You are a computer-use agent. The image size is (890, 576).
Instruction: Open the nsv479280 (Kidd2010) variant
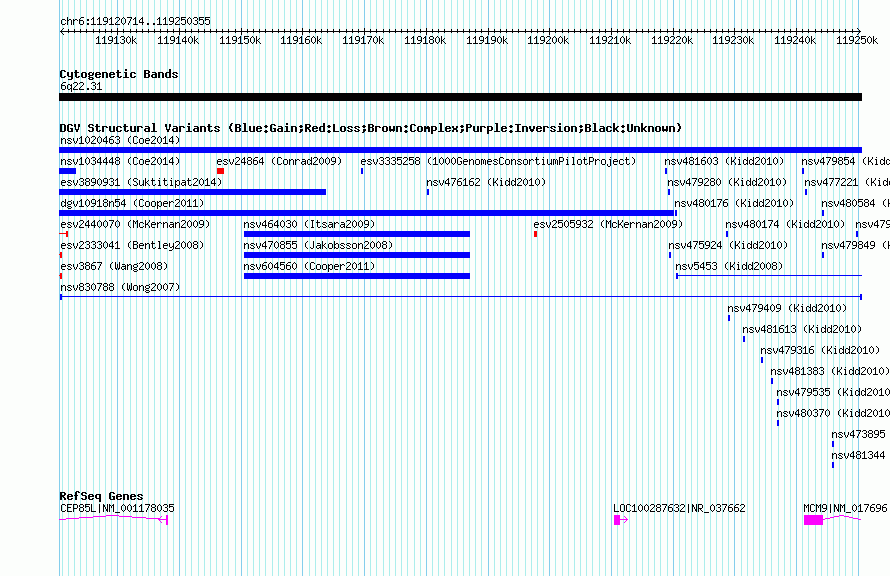(727, 182)
